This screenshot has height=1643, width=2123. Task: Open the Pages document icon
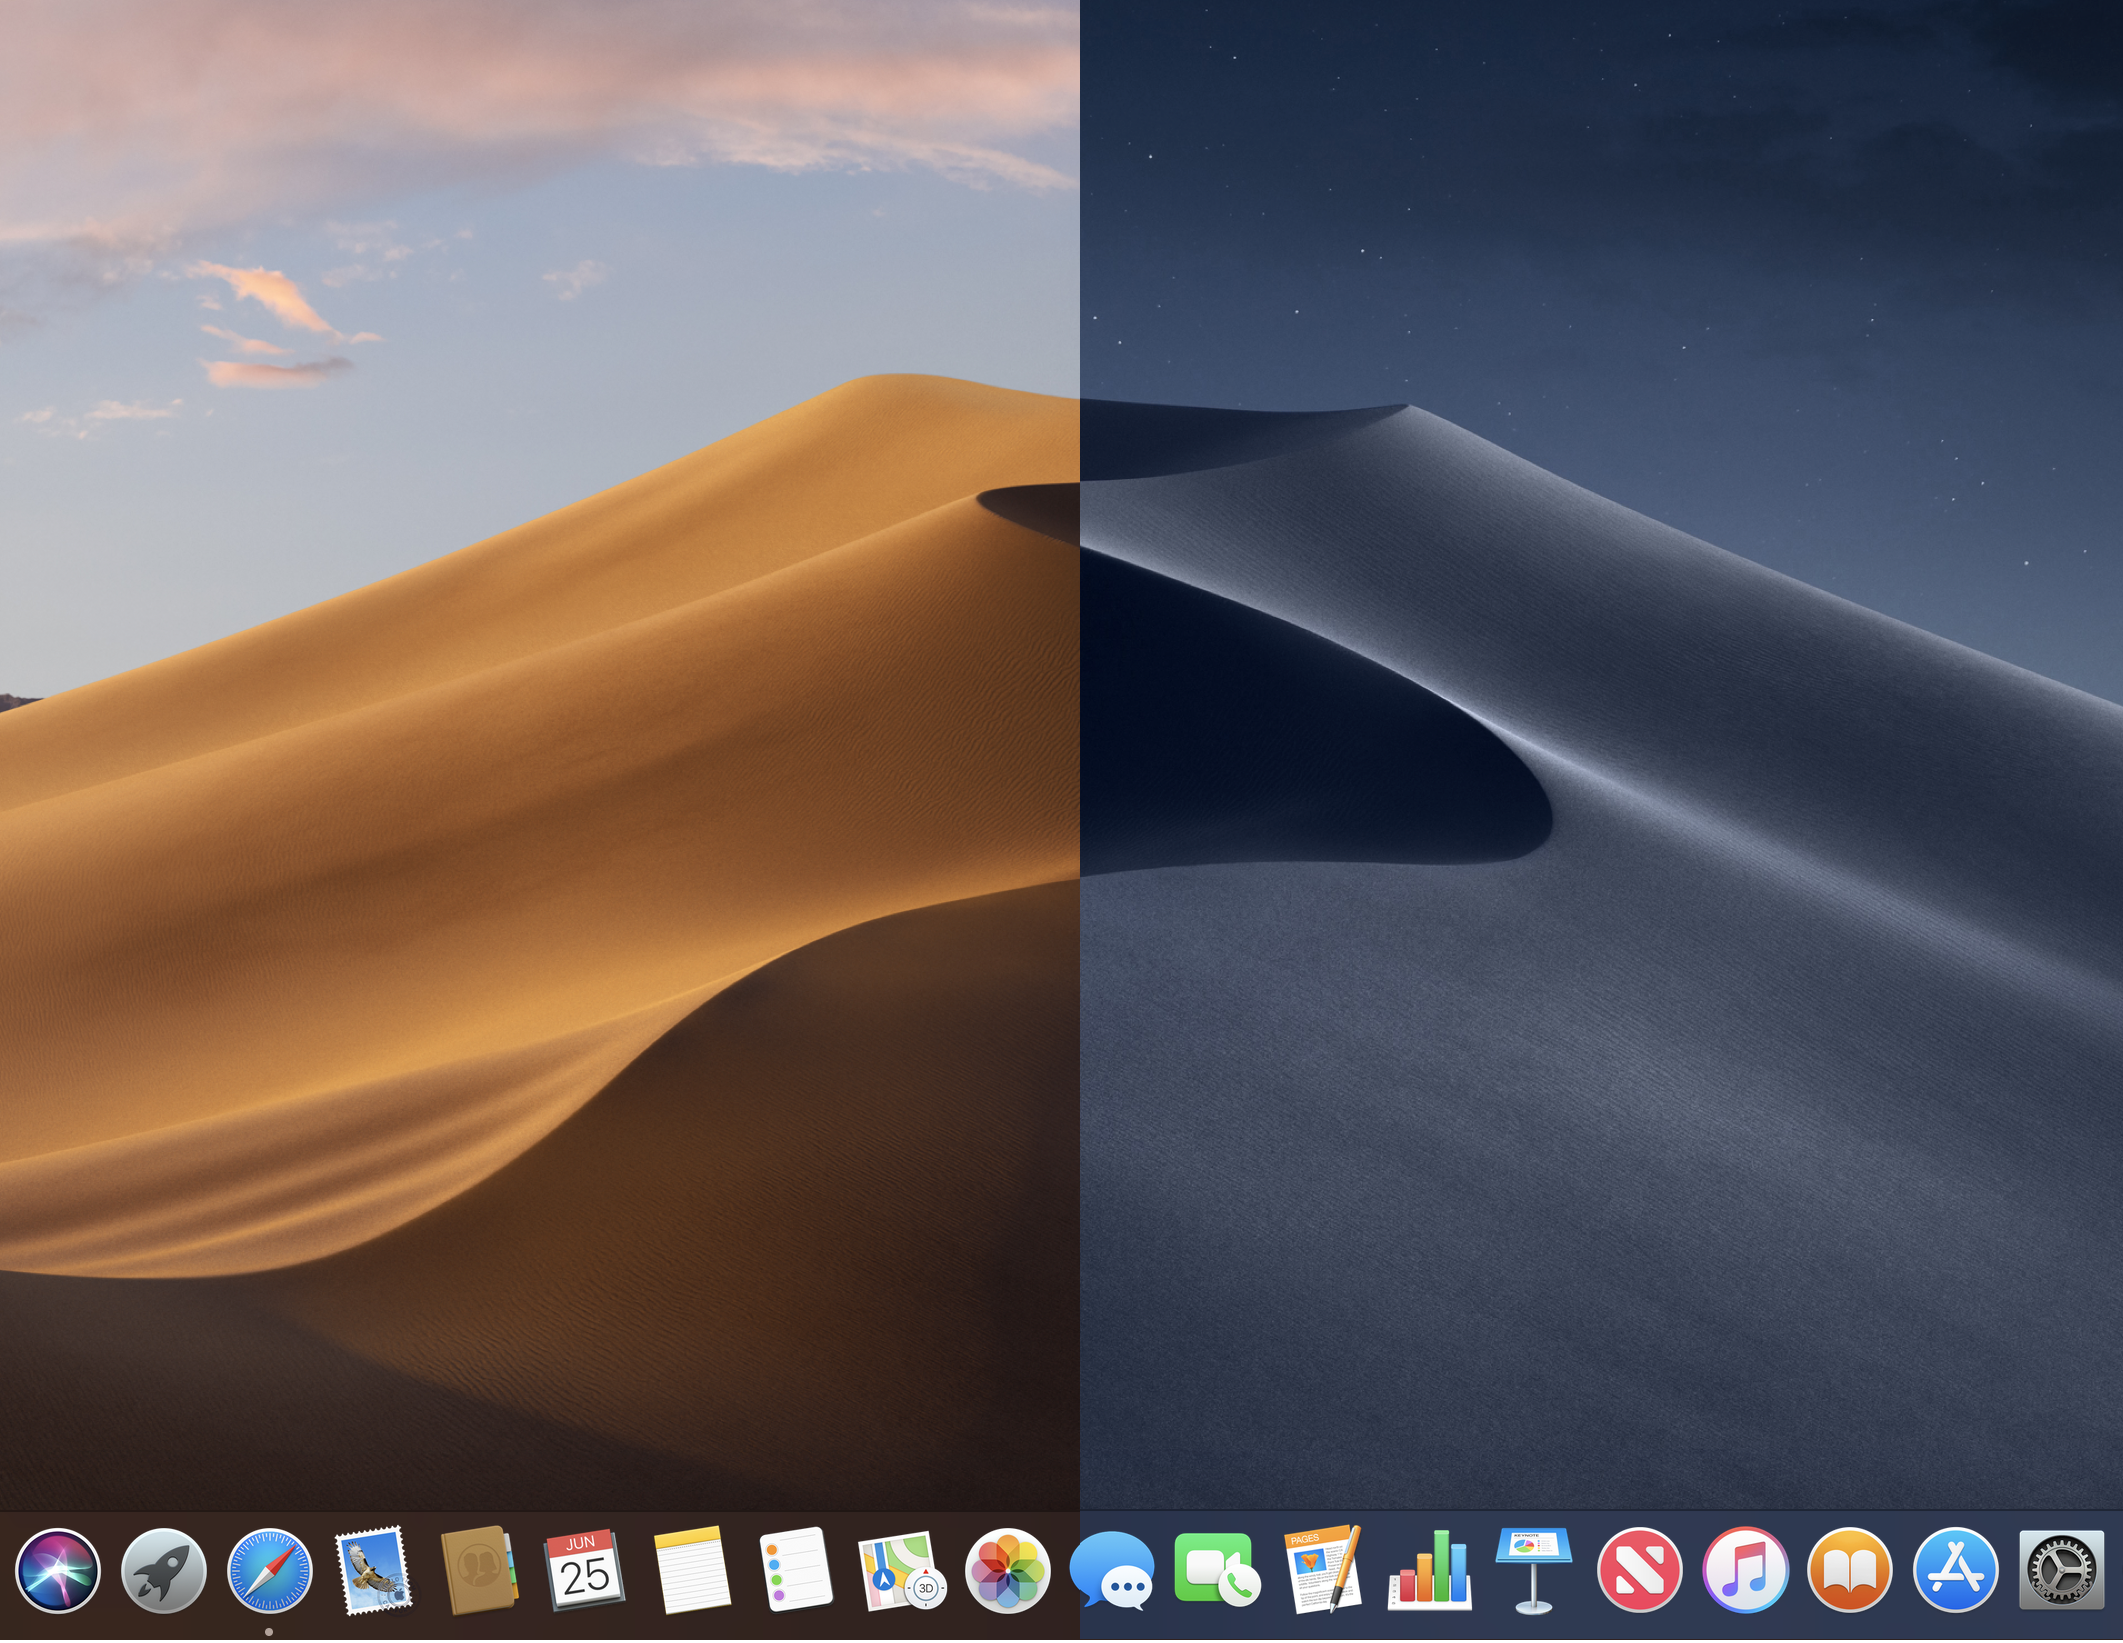pos(1323,1571)
